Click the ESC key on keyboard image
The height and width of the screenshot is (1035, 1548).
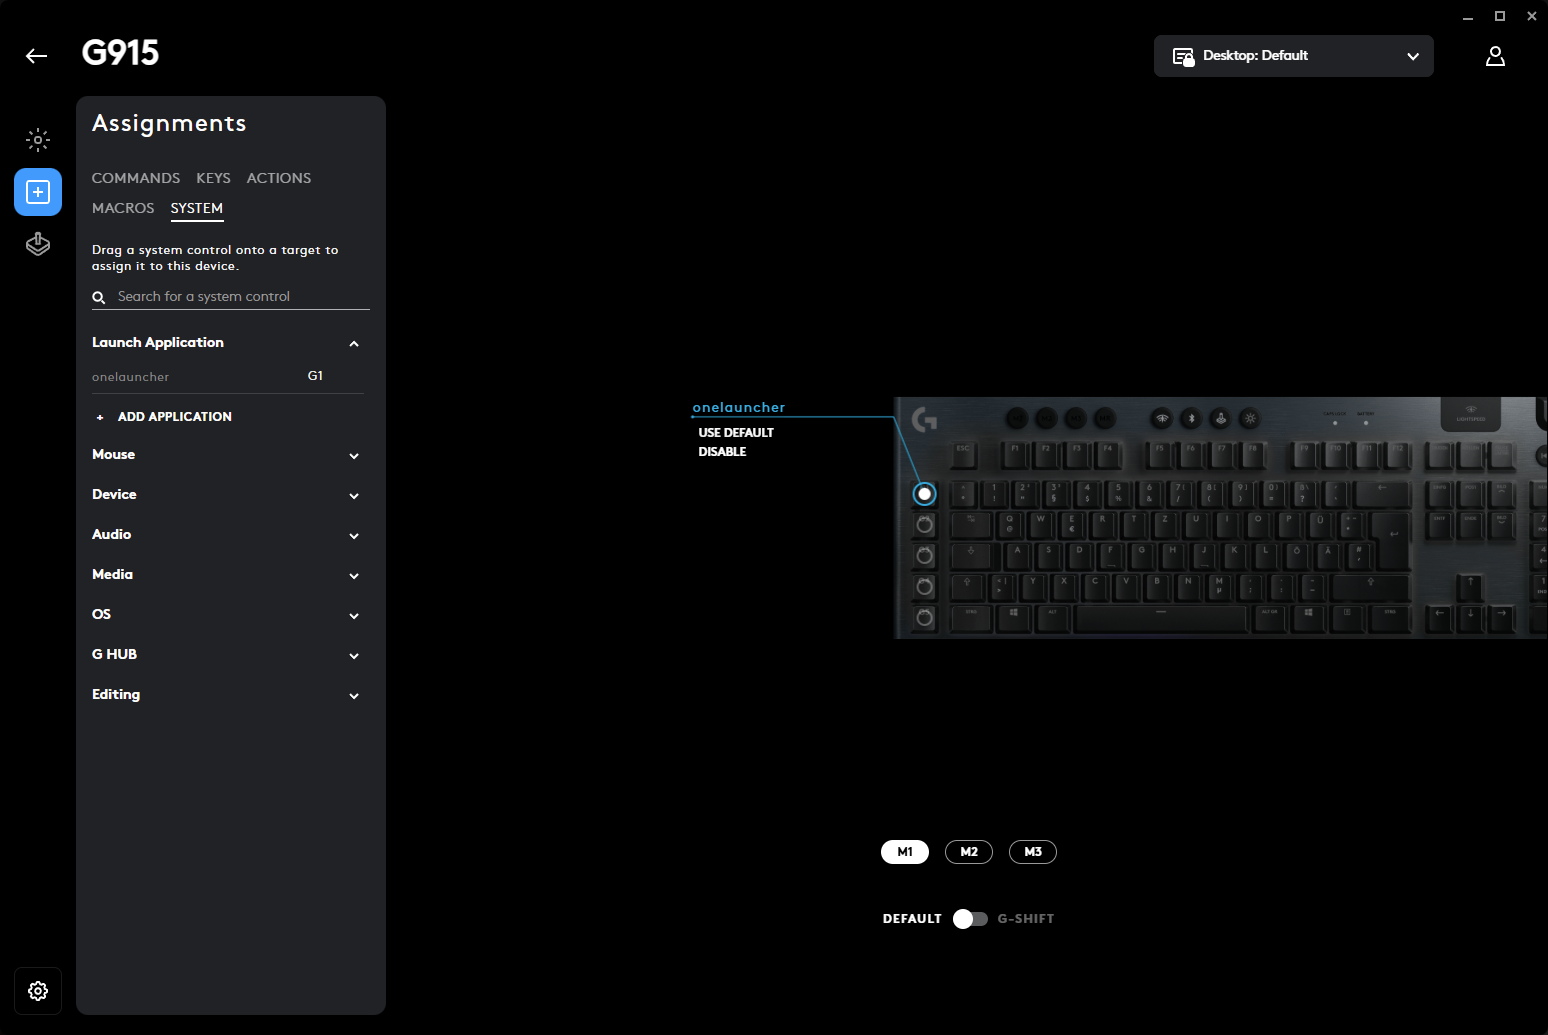[x=963, y=455]
